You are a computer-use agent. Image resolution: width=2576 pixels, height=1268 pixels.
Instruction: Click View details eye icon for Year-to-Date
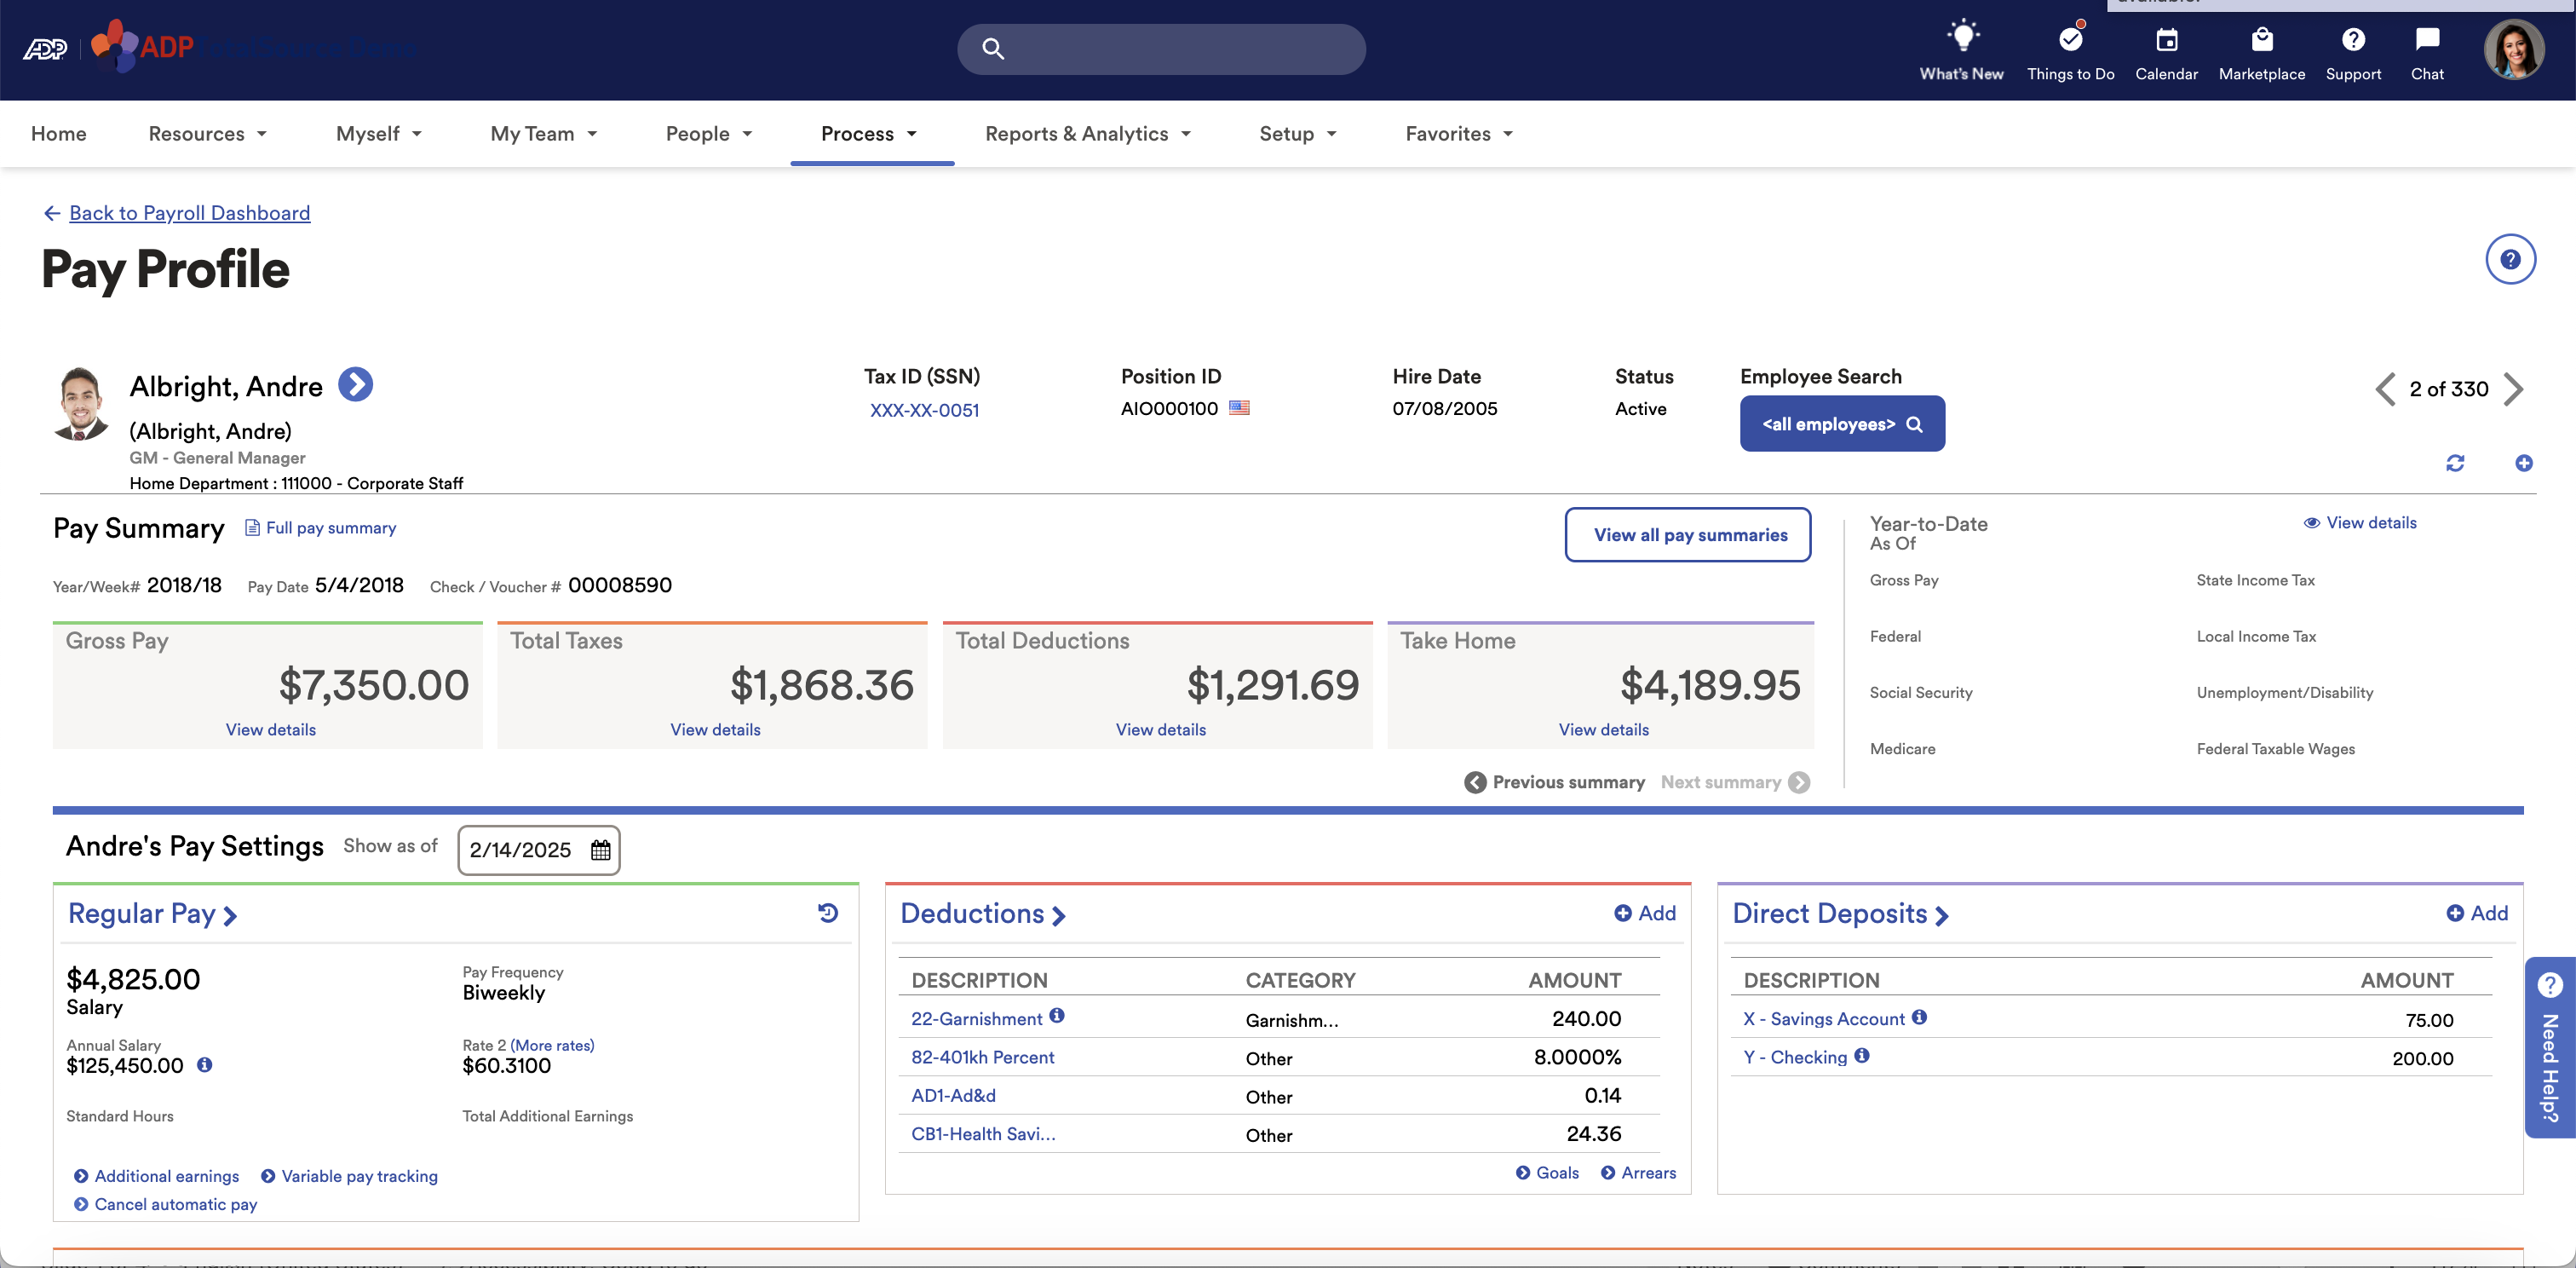(x=2311, y=523)
